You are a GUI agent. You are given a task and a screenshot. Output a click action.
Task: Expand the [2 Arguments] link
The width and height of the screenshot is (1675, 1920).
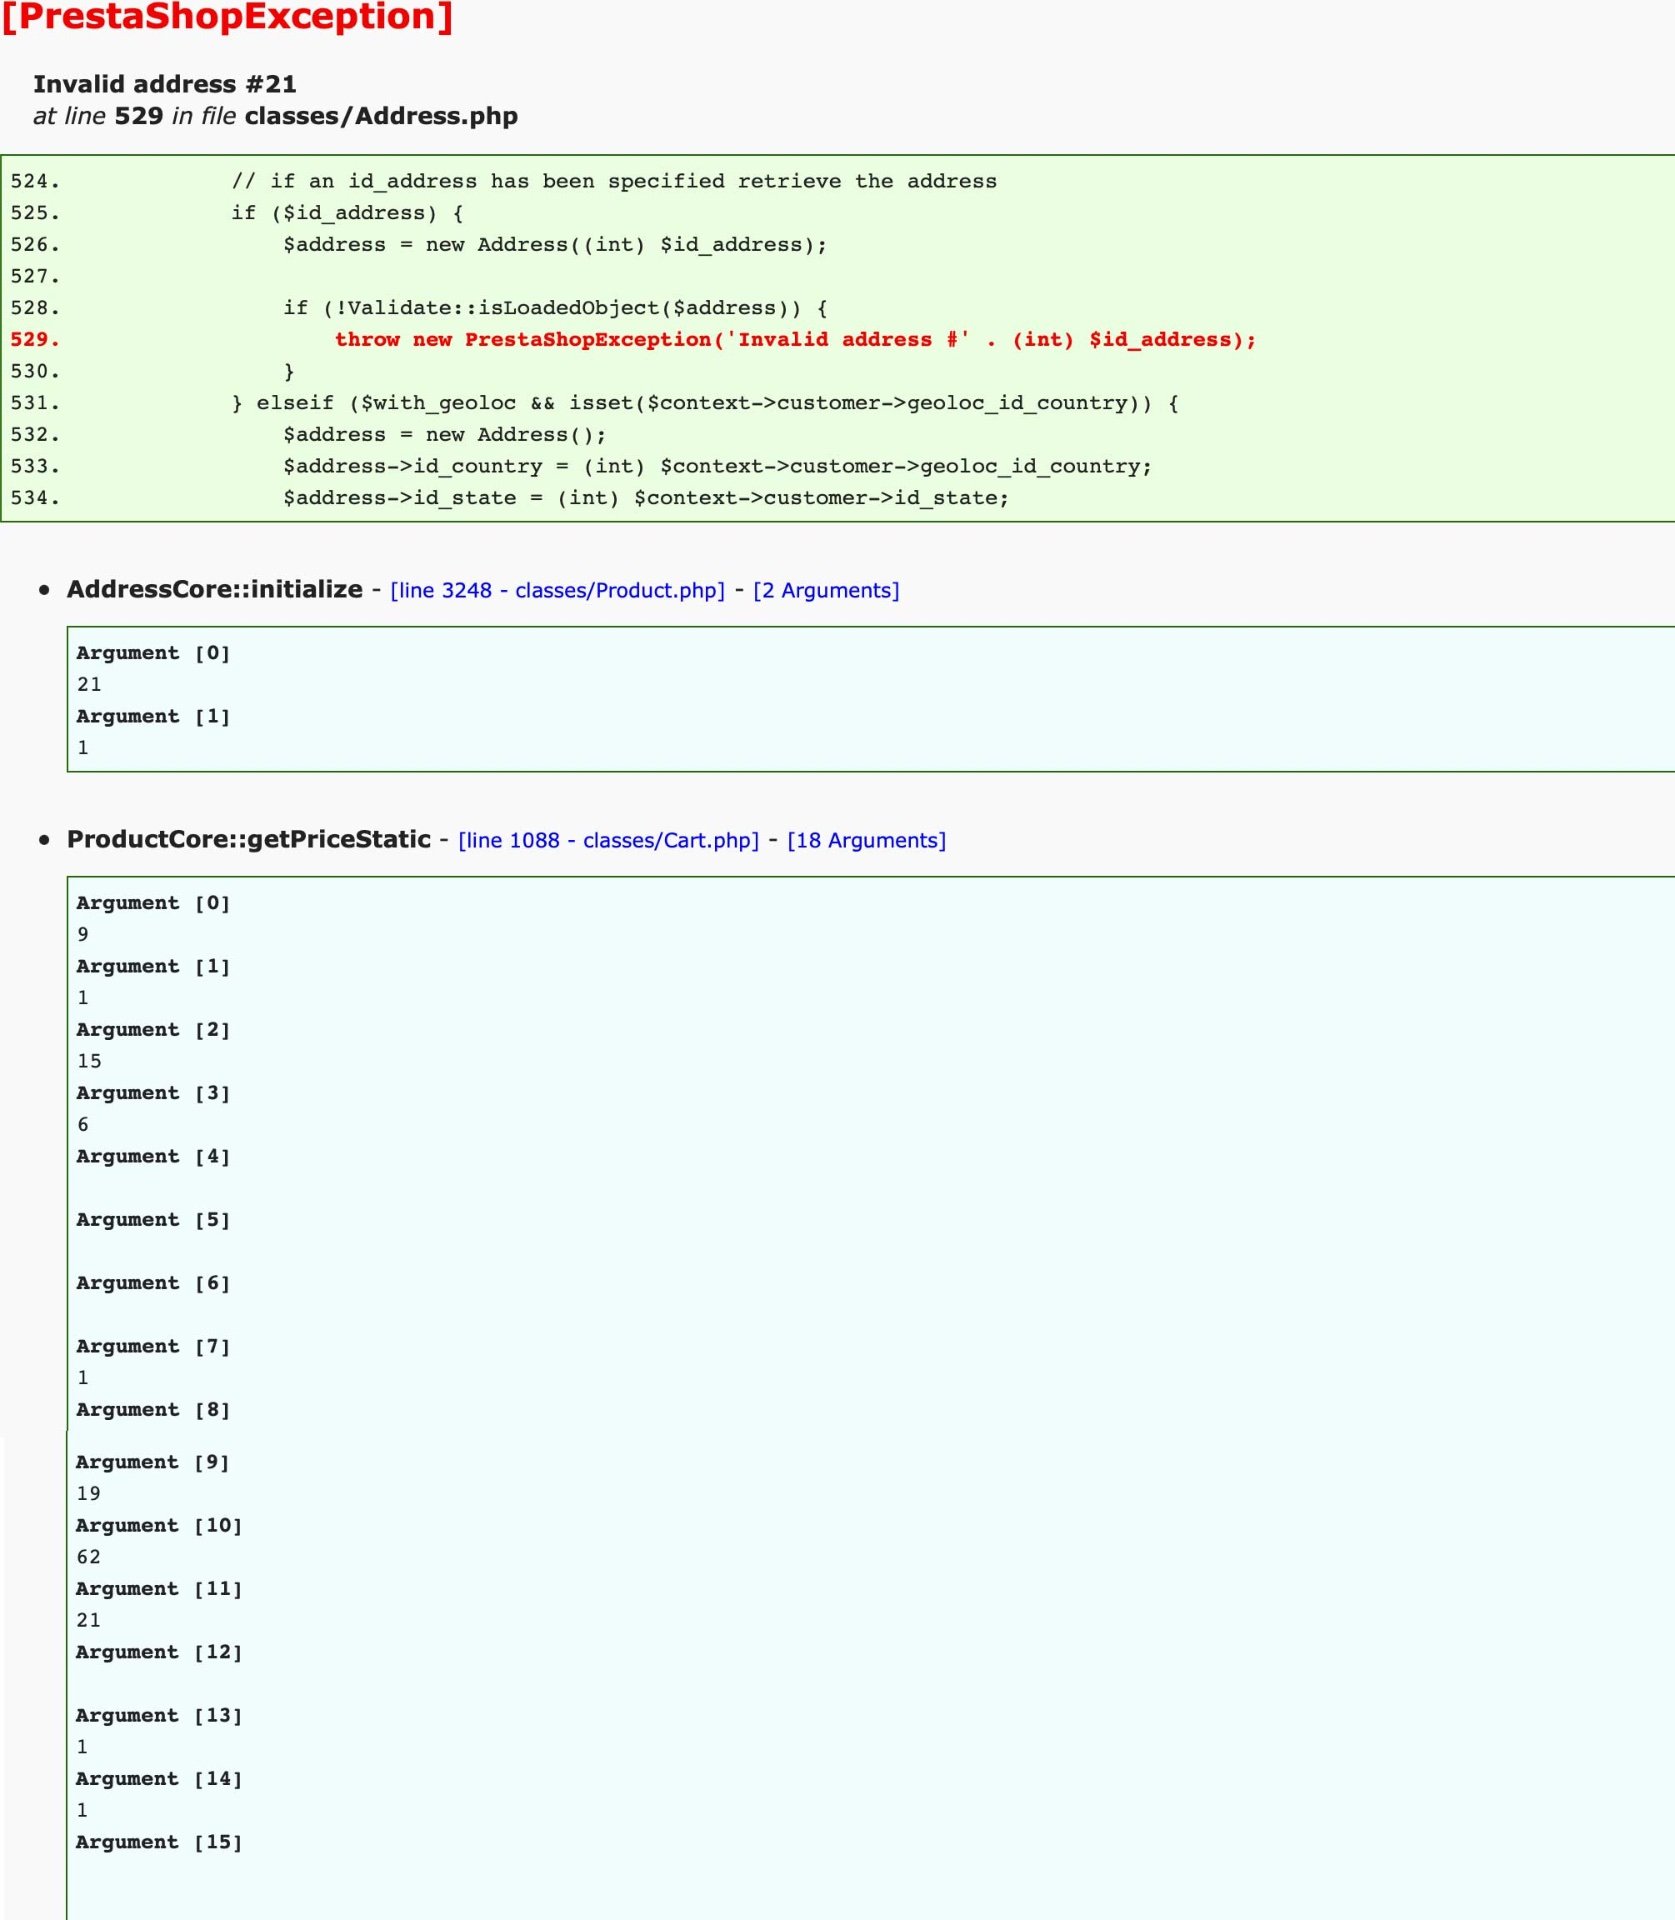tap(826, 590)
